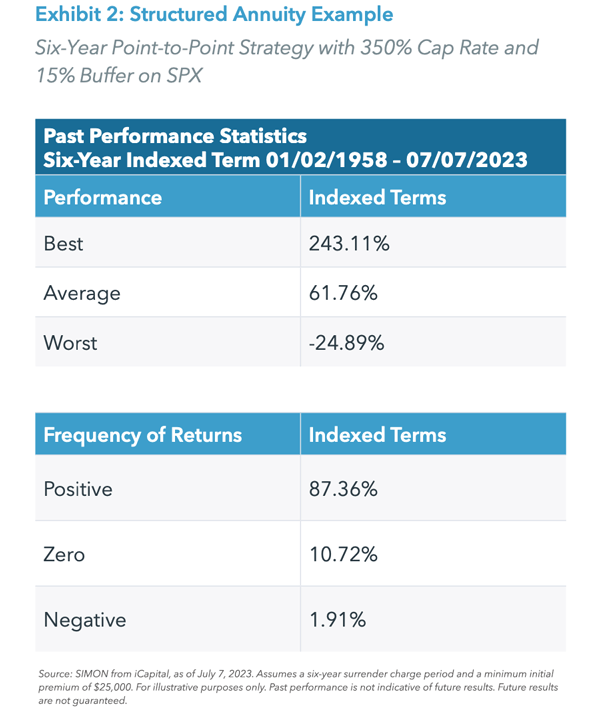The width and height of the screenshot is (600, 713).
Task: Select the Negative row label
Action: point(85,620)
